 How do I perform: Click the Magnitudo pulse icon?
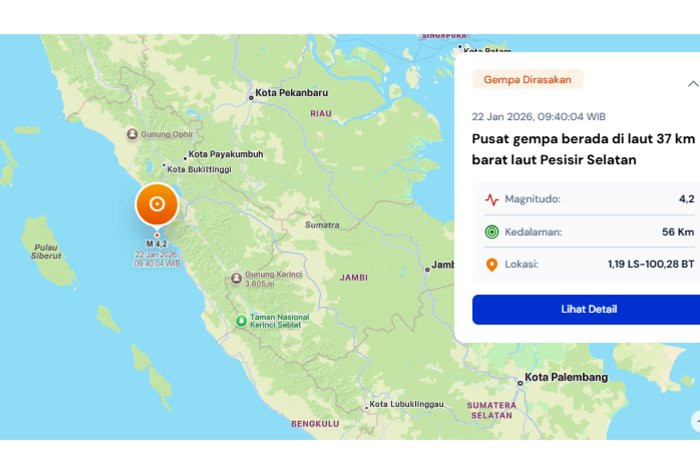(x=491, y=199)
